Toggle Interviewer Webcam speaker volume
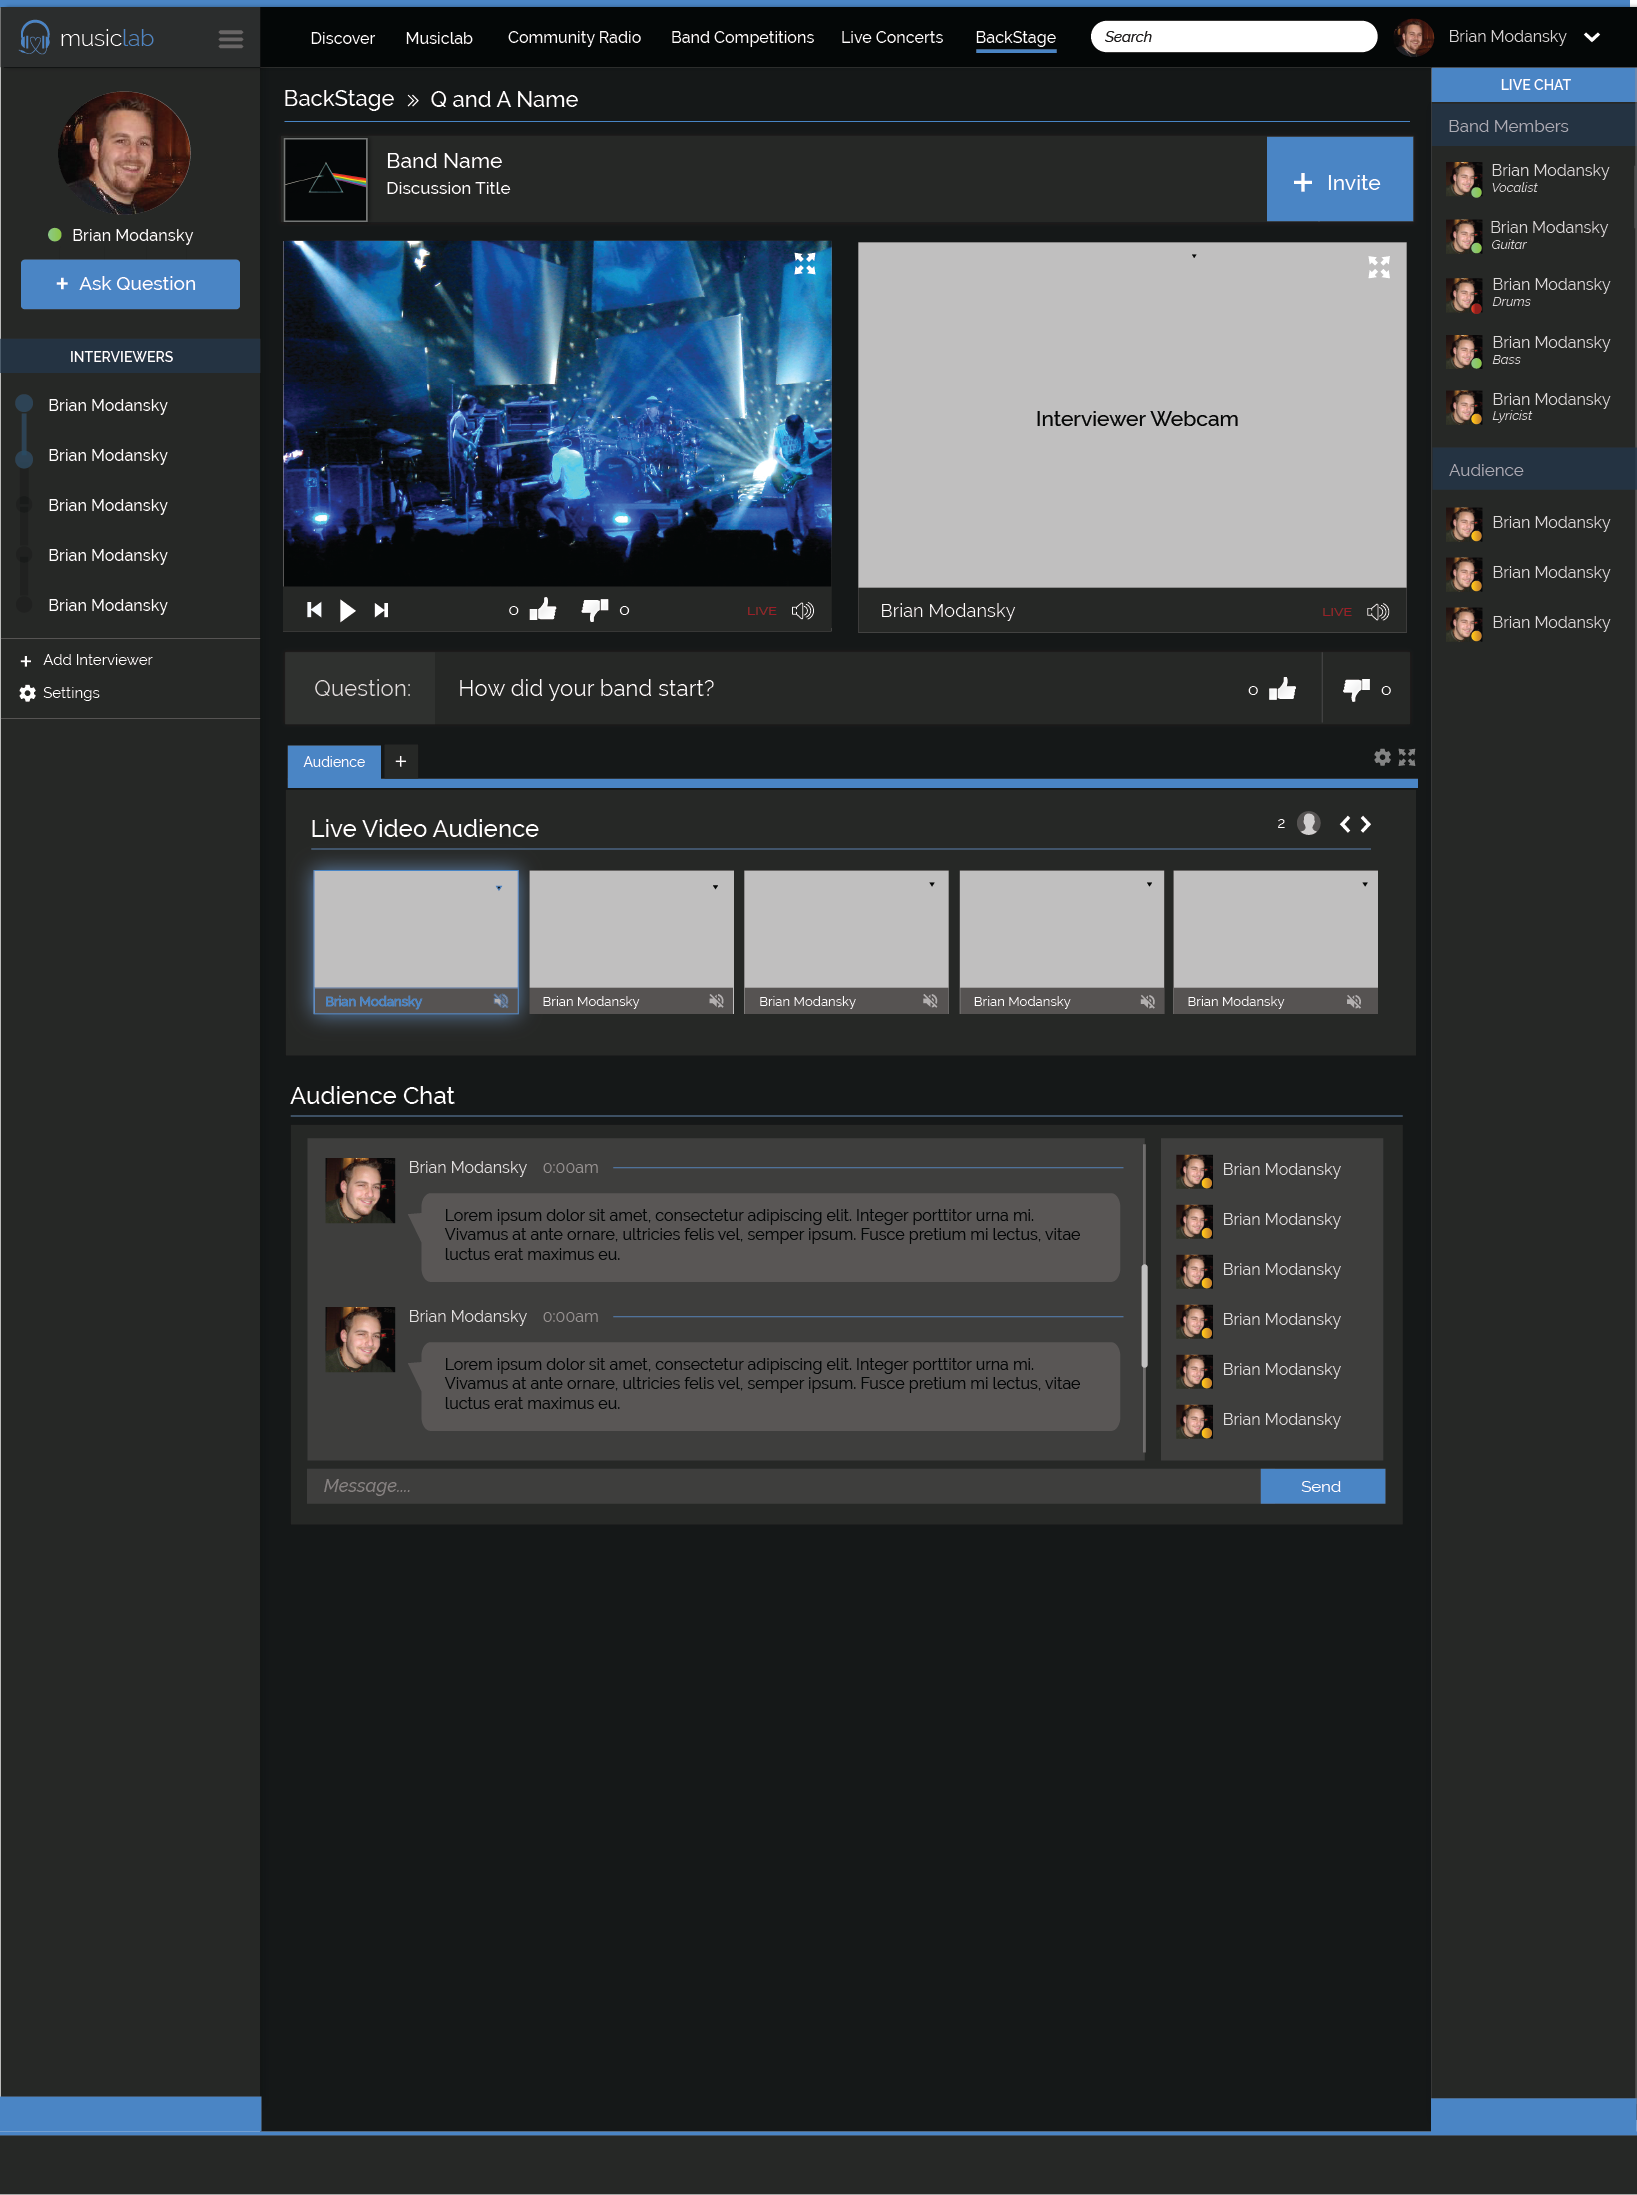1637x2195 pixels. pos(1378,612)
